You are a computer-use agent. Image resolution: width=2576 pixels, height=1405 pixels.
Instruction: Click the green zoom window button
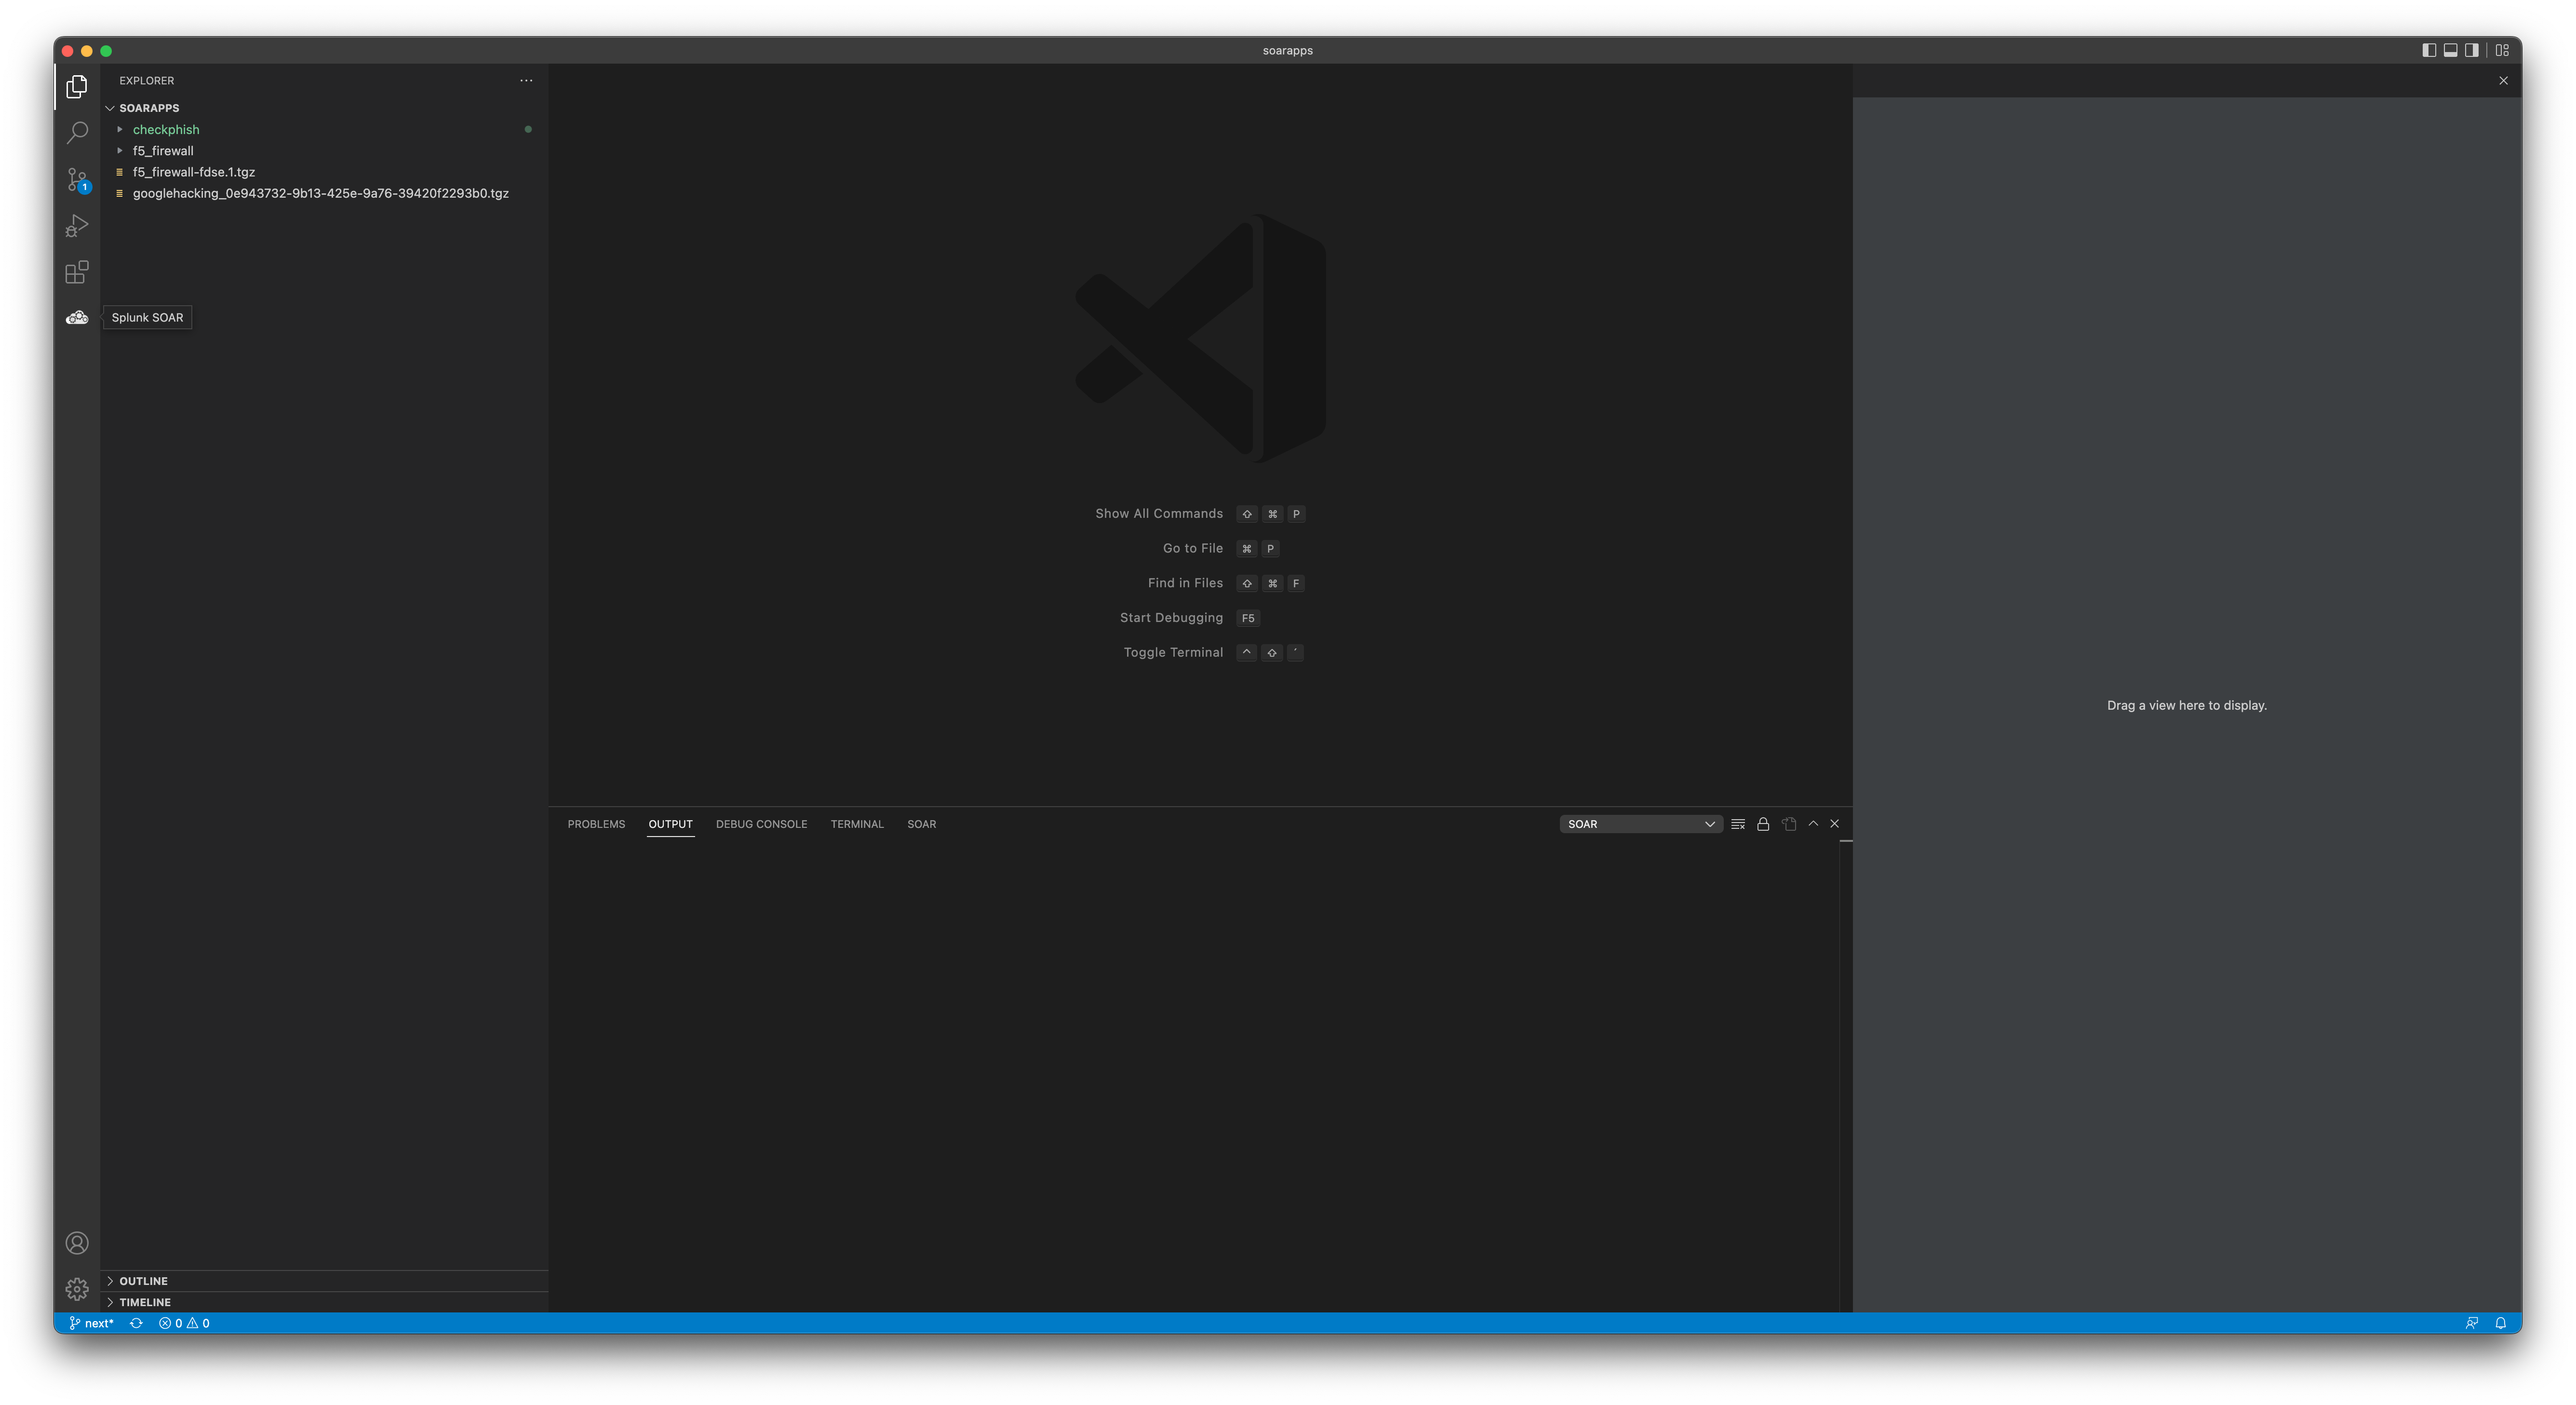[106, 51]
